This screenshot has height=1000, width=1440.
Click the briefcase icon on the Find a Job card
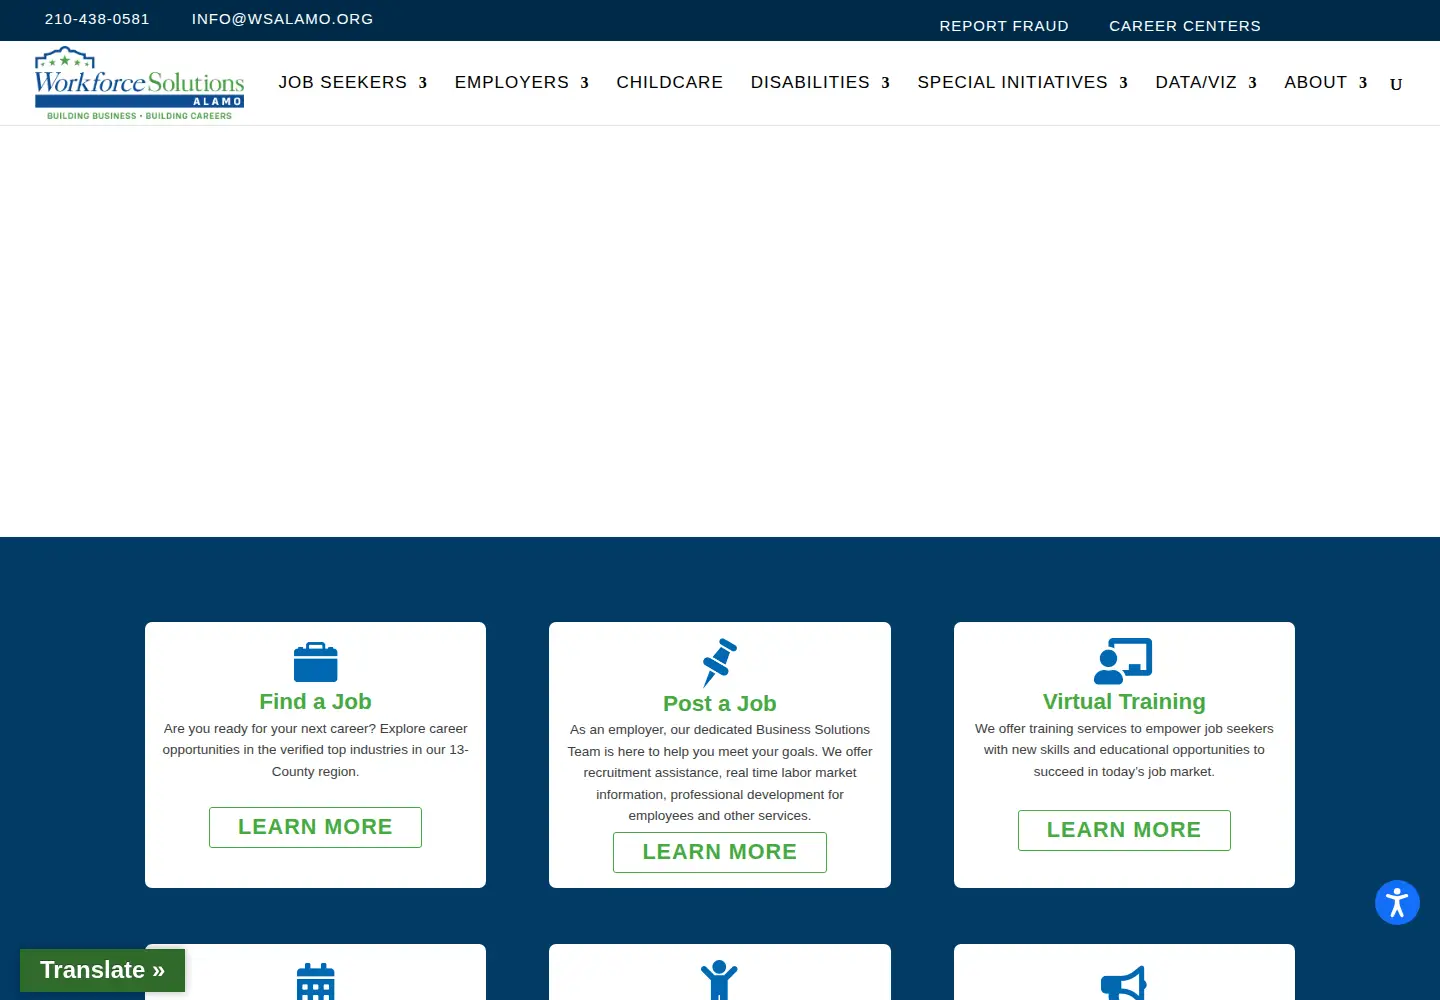[x=315, y=662]
